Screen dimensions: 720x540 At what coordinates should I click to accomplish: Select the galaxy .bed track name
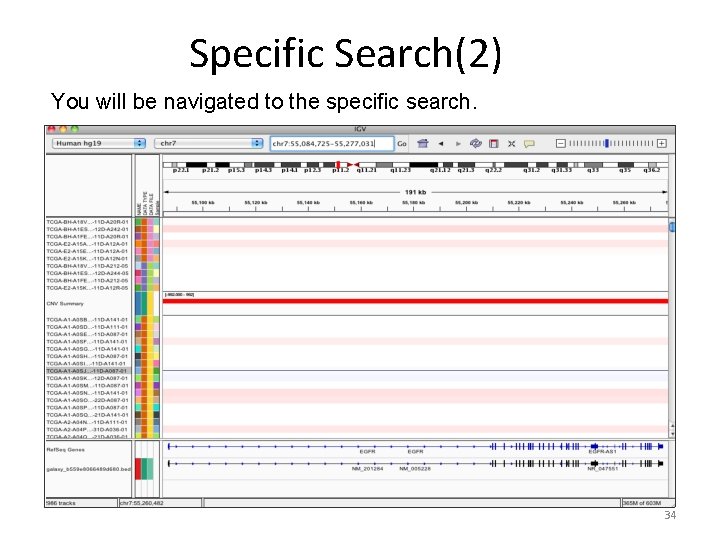point(88,469)
